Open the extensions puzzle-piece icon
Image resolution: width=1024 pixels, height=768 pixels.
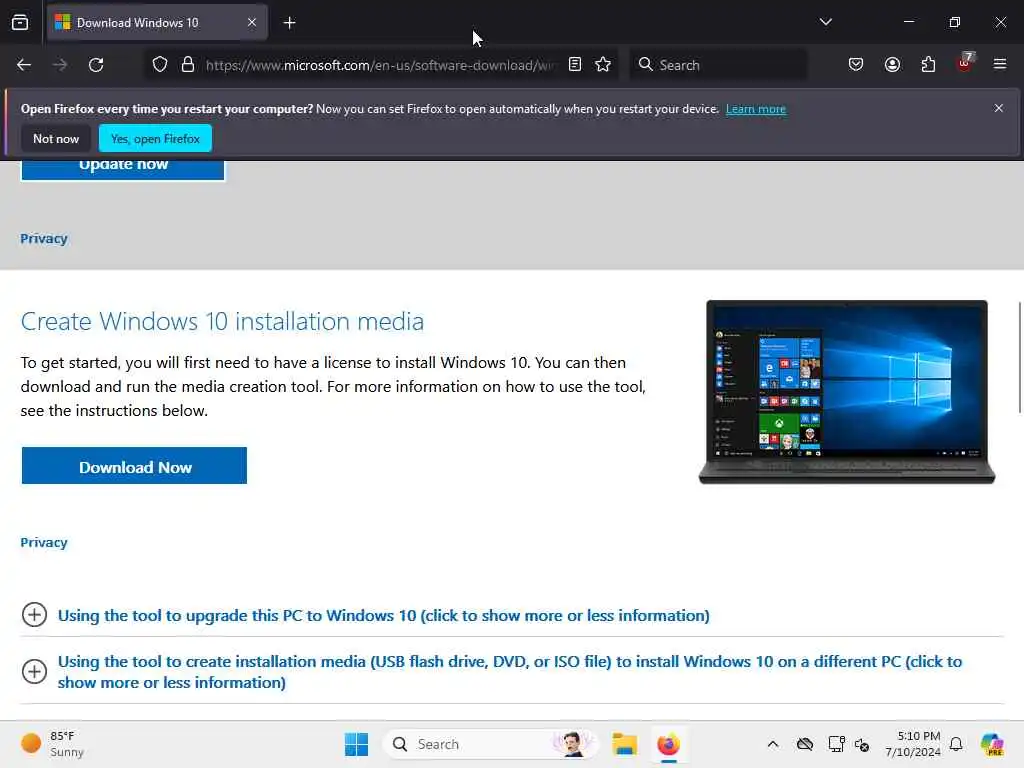(928, 65)
